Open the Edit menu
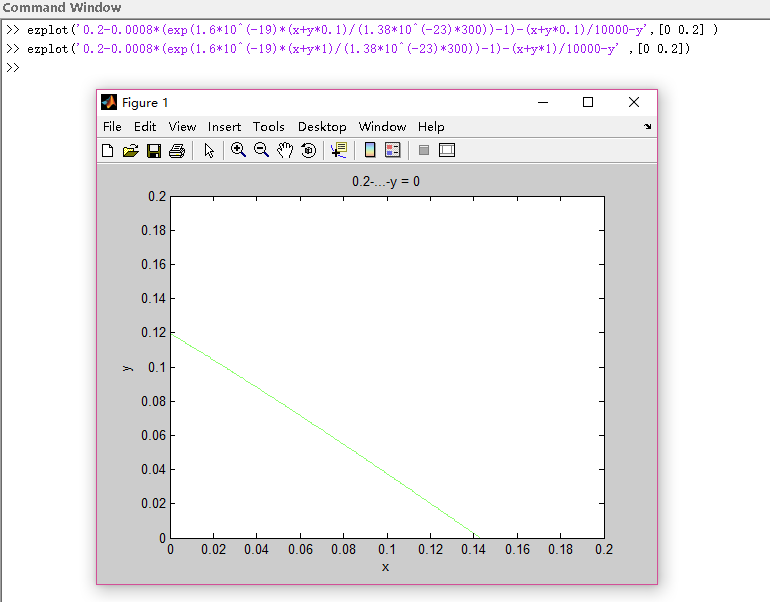Screen dimensions: 770x602 (145, 127)
